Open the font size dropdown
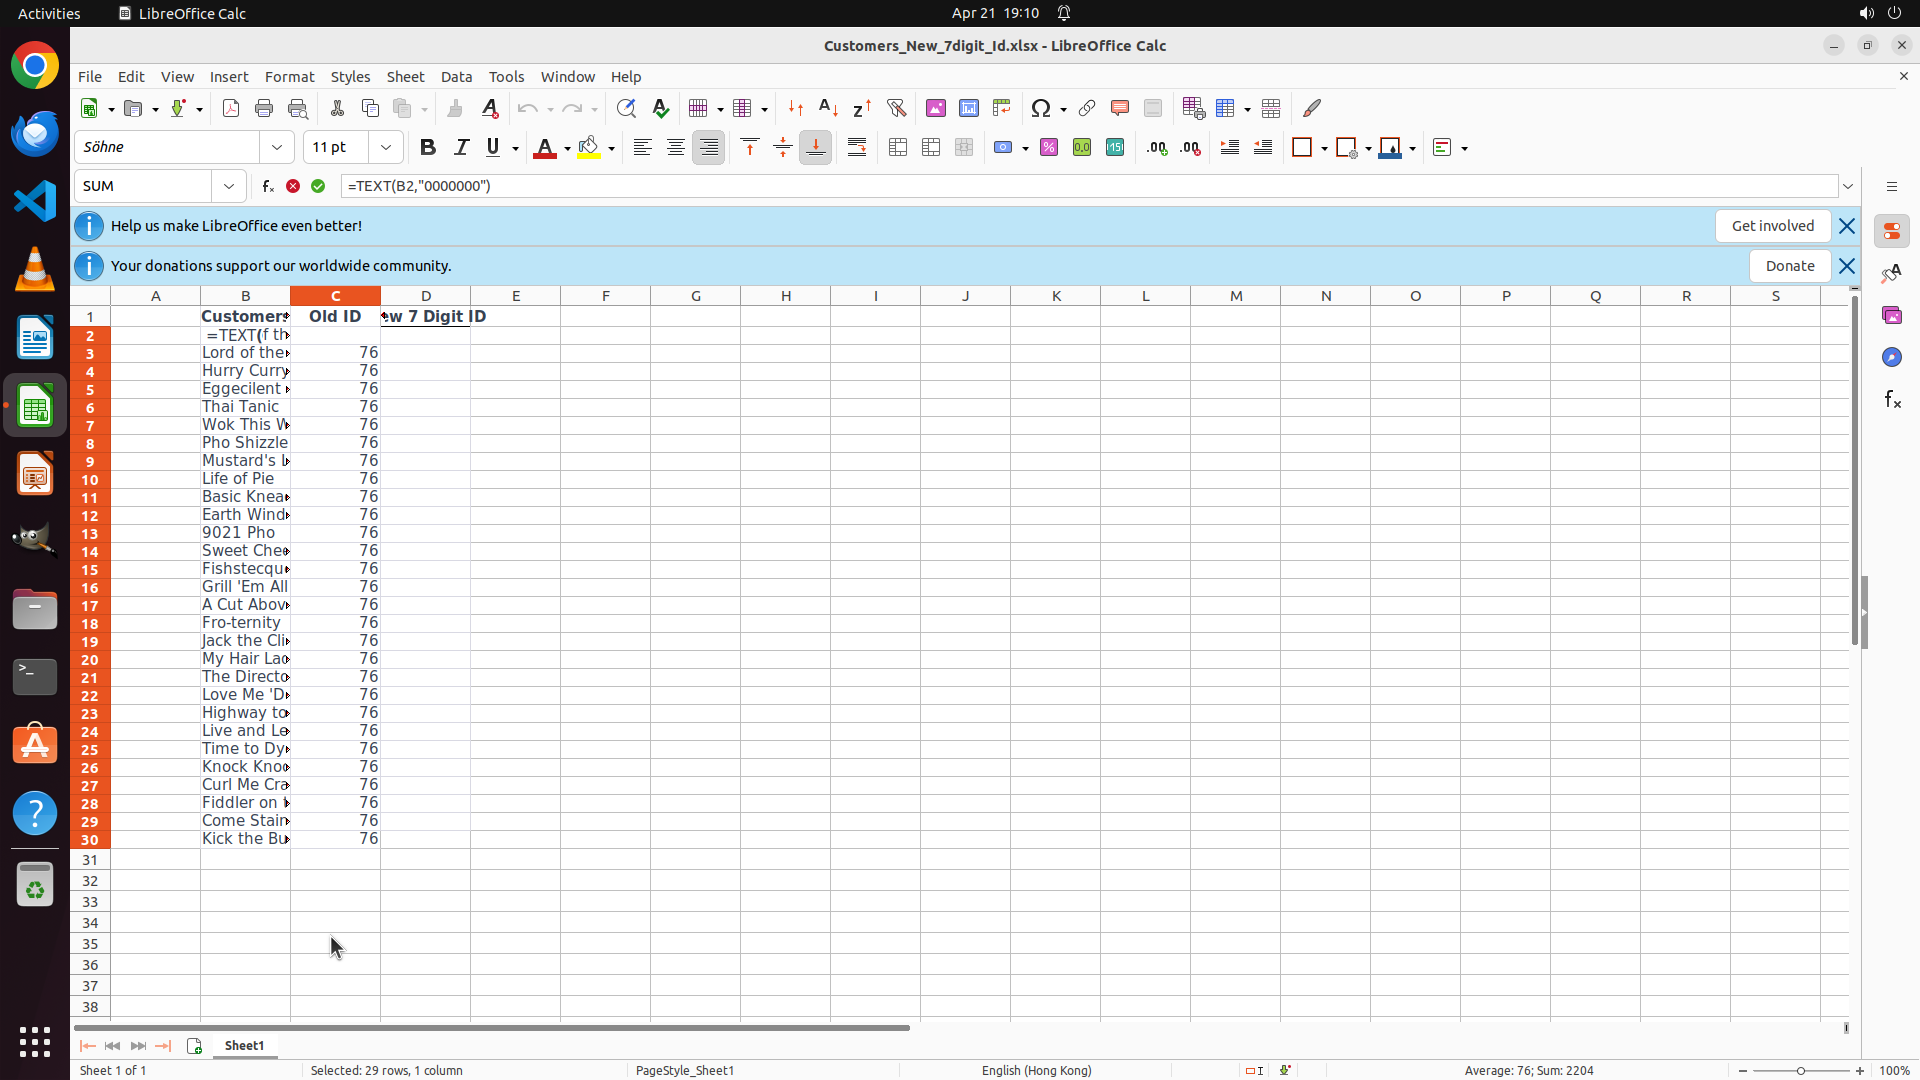The image size is (1920, 1080). pos(386,147)
